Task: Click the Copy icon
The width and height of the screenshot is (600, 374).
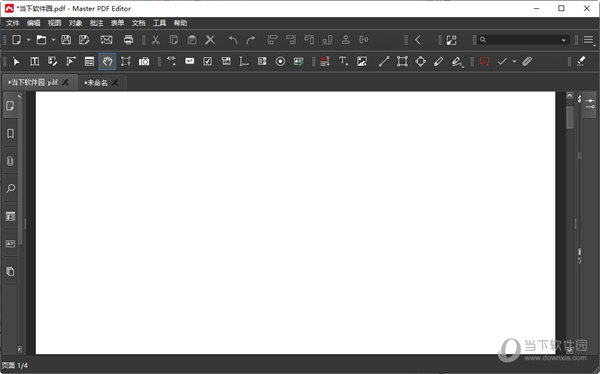Action: click(x=174, y=40)
